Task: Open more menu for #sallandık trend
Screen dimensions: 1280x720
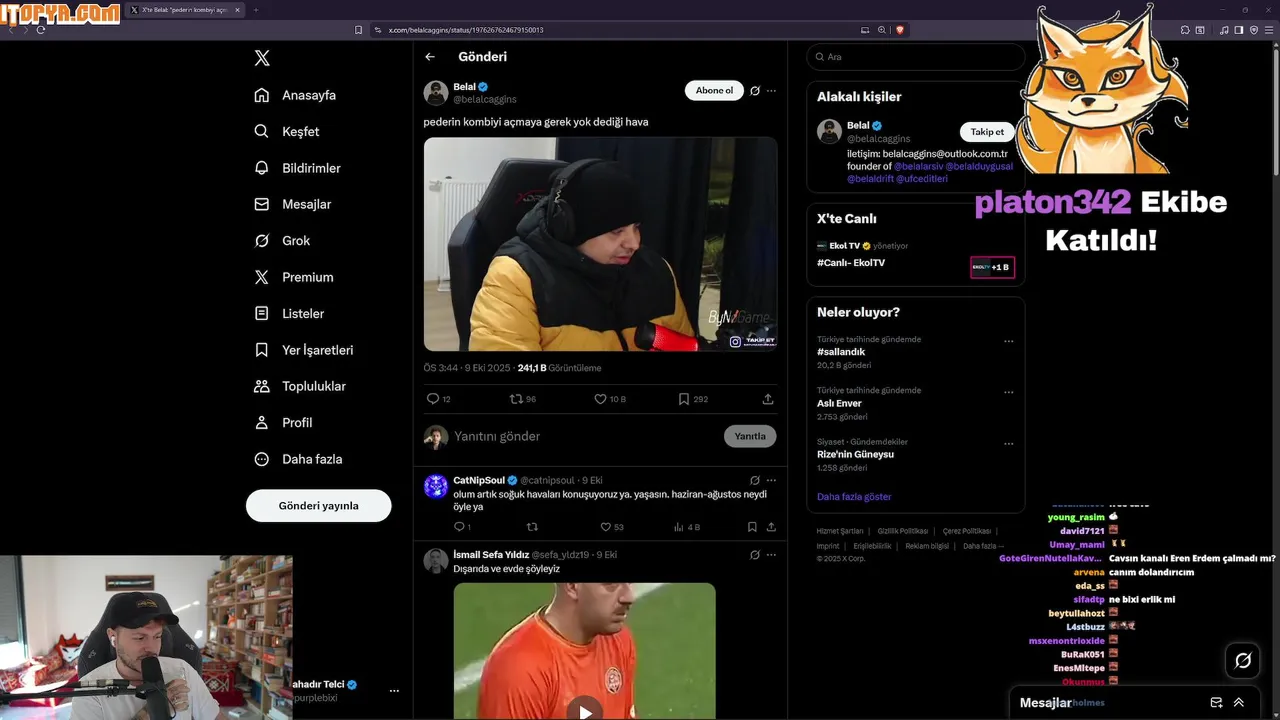Action: (x=1009, y=341)
